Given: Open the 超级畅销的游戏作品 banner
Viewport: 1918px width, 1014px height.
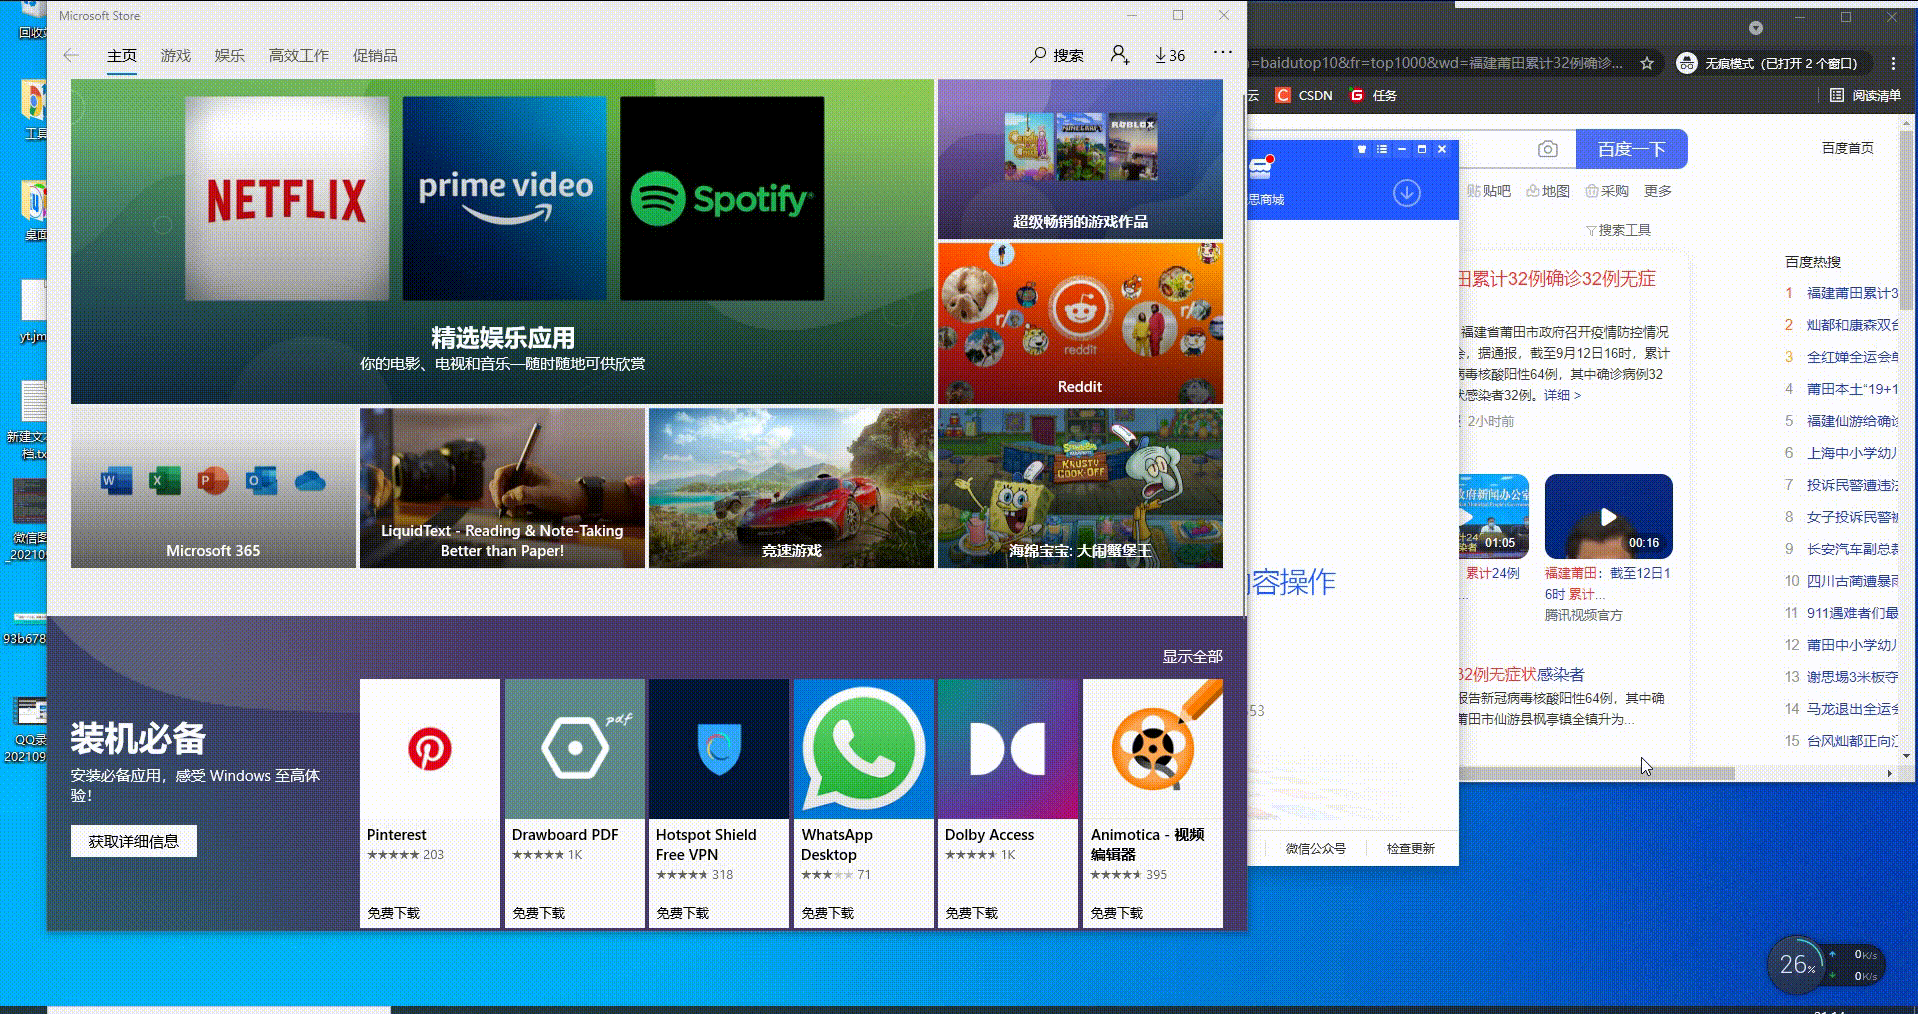Looking at the screenshot, I should pyautogui.click(x=1080, y=159).
